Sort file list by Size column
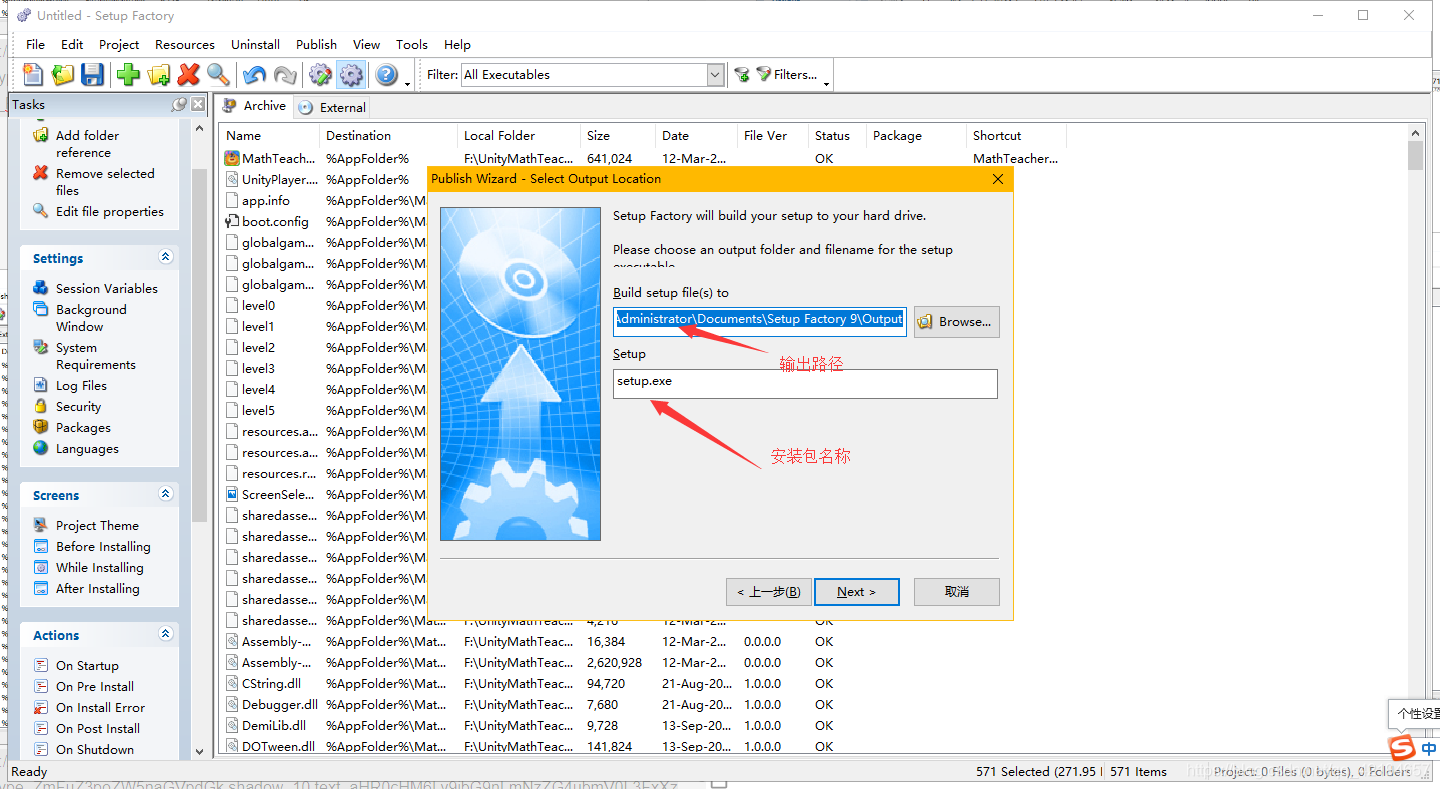Viewport: 1440px width, 789px height. tap(618, 135)
